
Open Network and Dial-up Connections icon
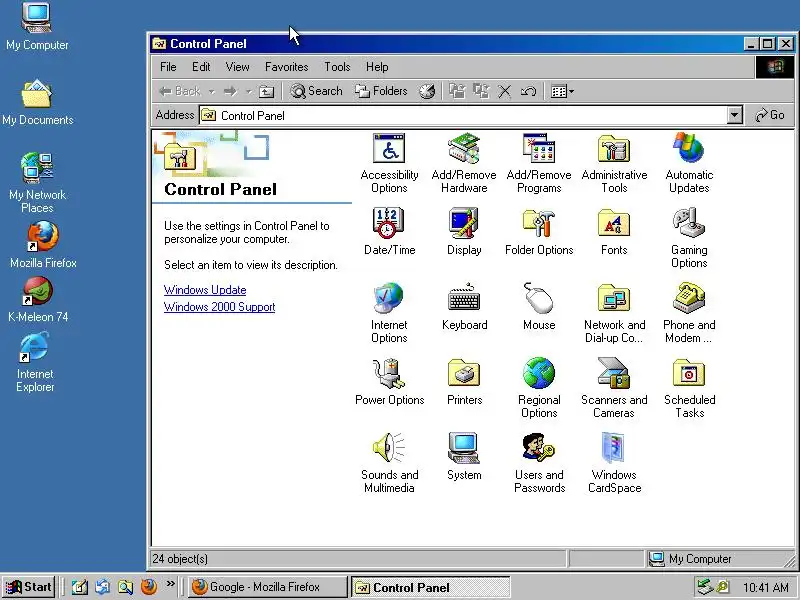[614, 313]
